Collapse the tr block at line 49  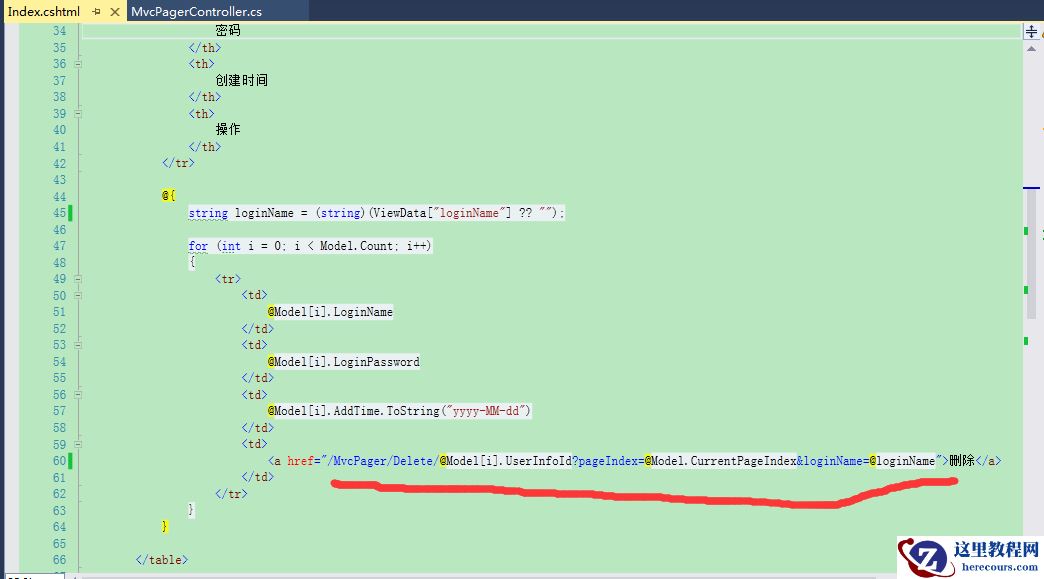click(78, 279)
